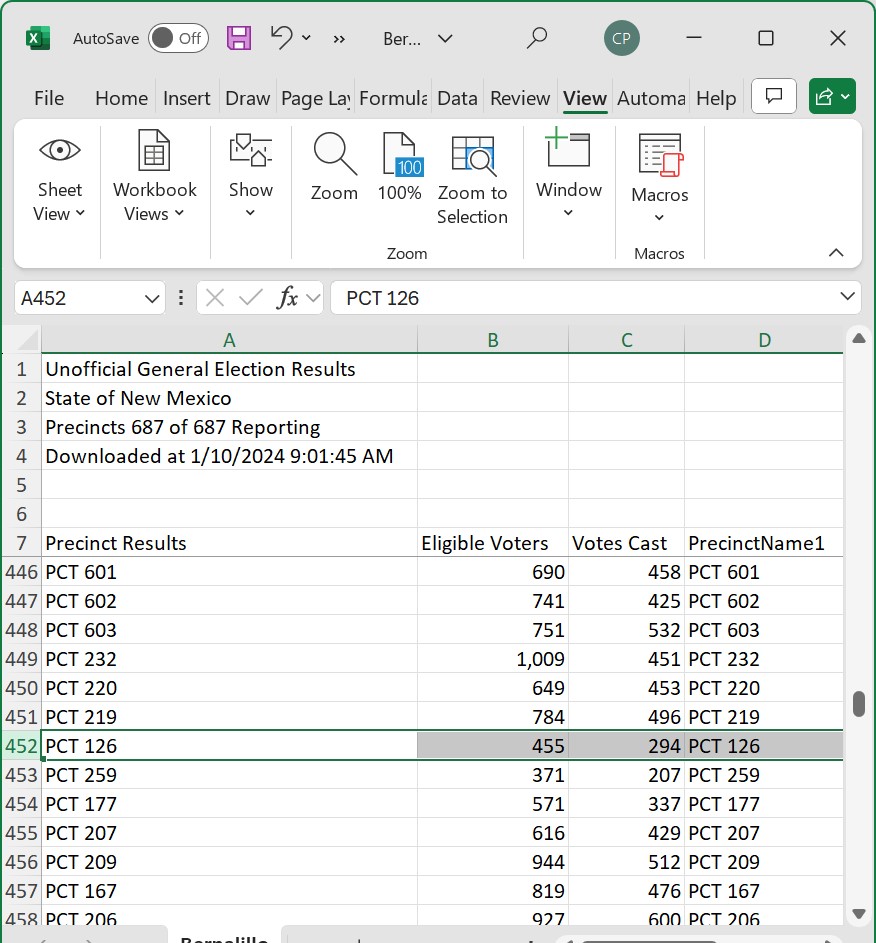Switch to the Home tab
The image size is (876, 943).
[121, 98]
